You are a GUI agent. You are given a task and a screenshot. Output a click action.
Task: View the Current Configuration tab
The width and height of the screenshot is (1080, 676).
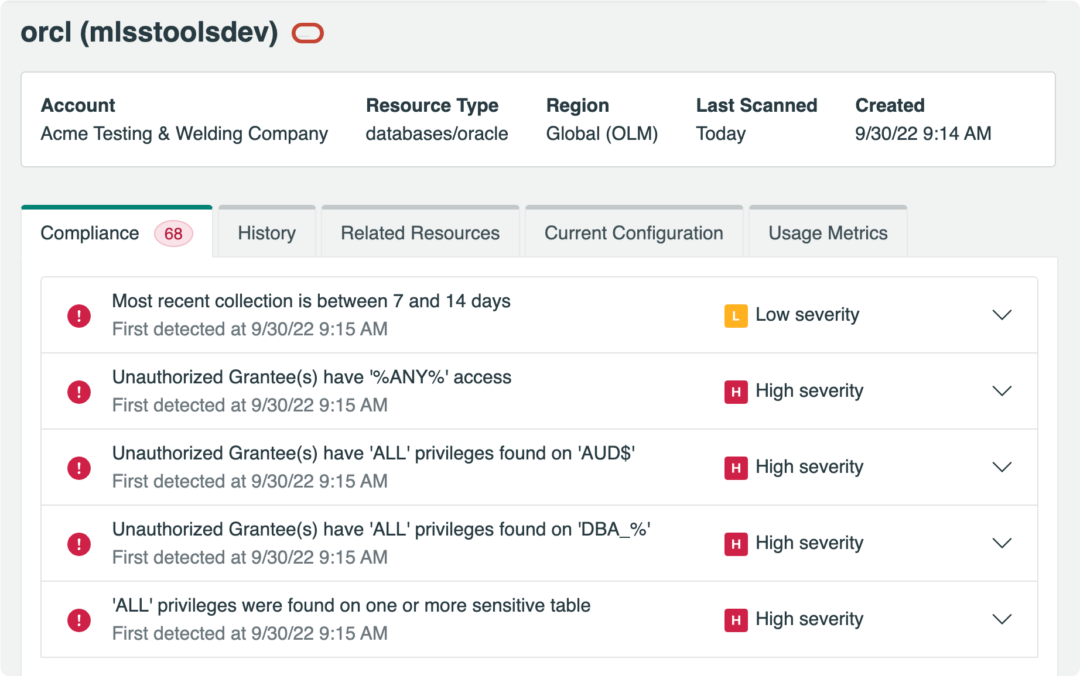pos(633,232)
